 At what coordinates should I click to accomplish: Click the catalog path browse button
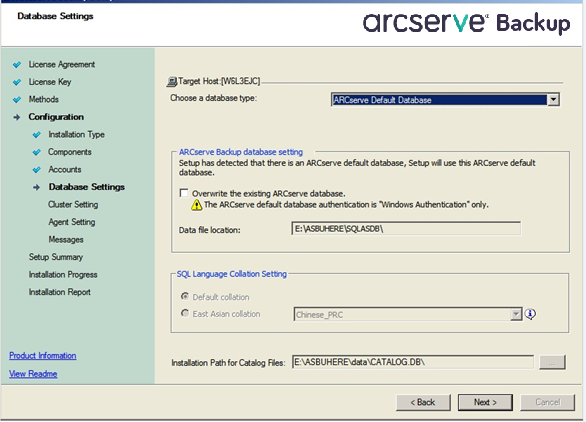tap(552, 362)
